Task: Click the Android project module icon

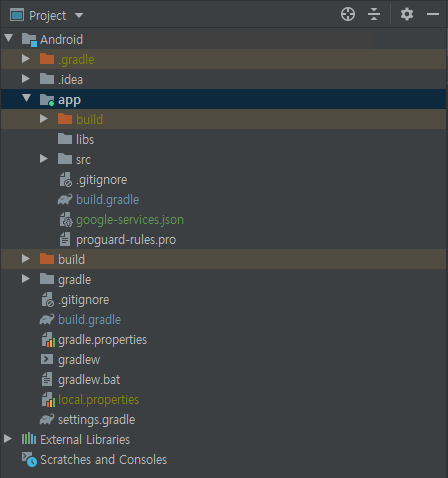Action: [29, 40]
